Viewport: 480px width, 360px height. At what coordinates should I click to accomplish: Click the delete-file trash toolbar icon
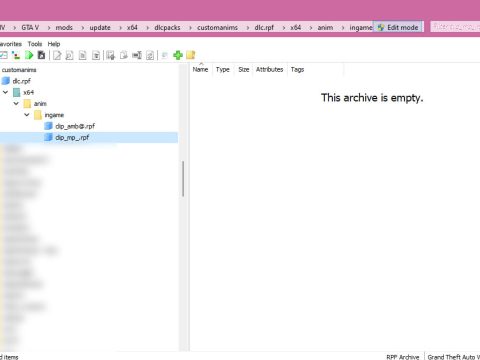96,55
